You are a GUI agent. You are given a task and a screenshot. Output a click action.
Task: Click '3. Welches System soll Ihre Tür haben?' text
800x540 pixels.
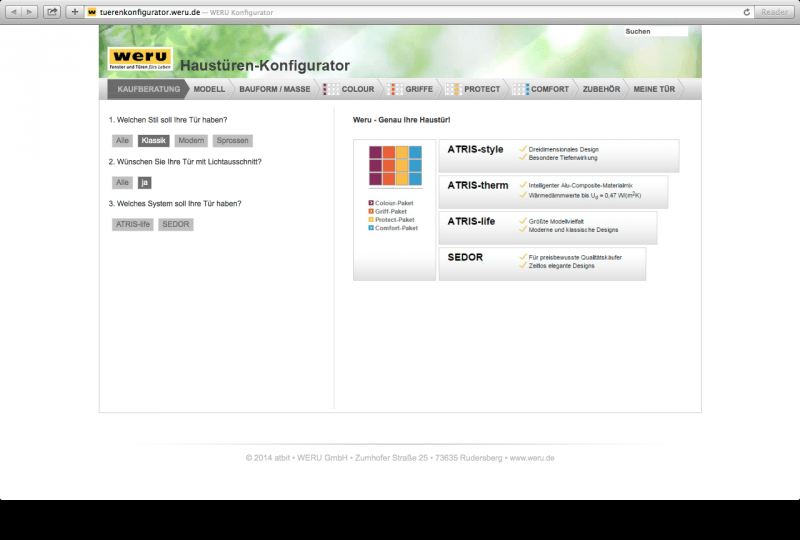[175, 204]
